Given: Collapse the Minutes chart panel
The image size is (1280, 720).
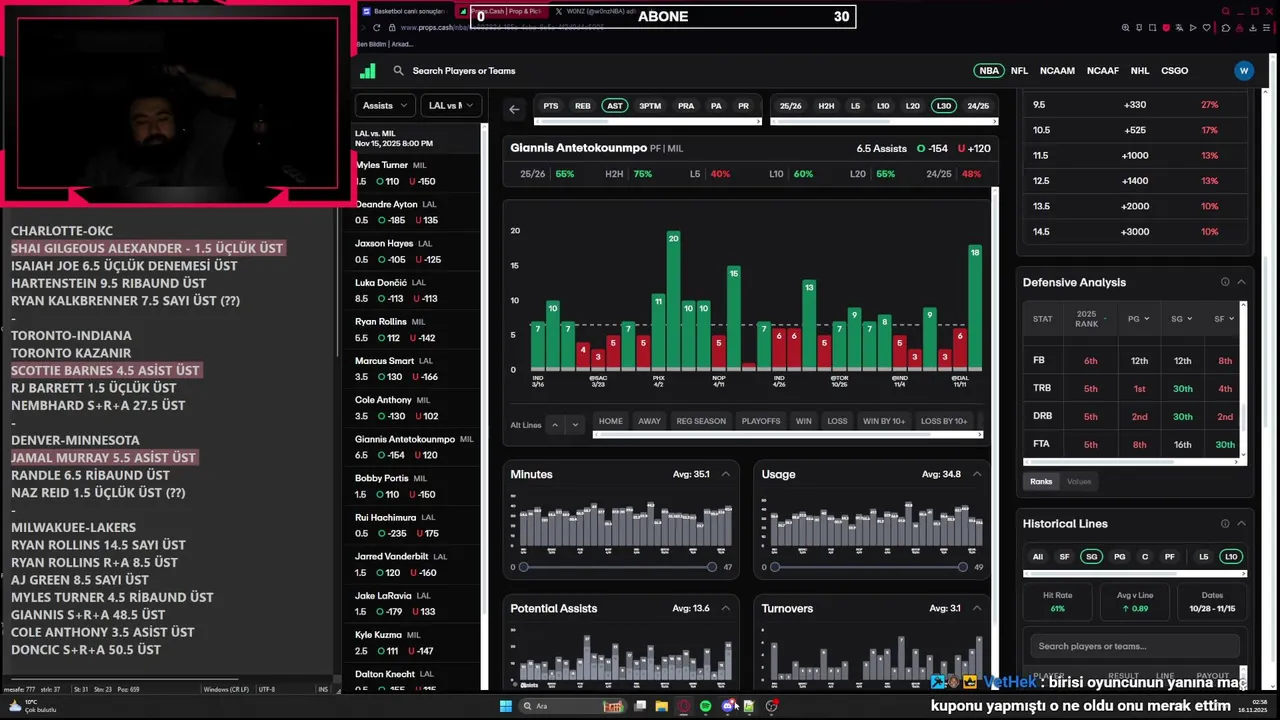Looking at the screenshot, I should click(726, 474).
